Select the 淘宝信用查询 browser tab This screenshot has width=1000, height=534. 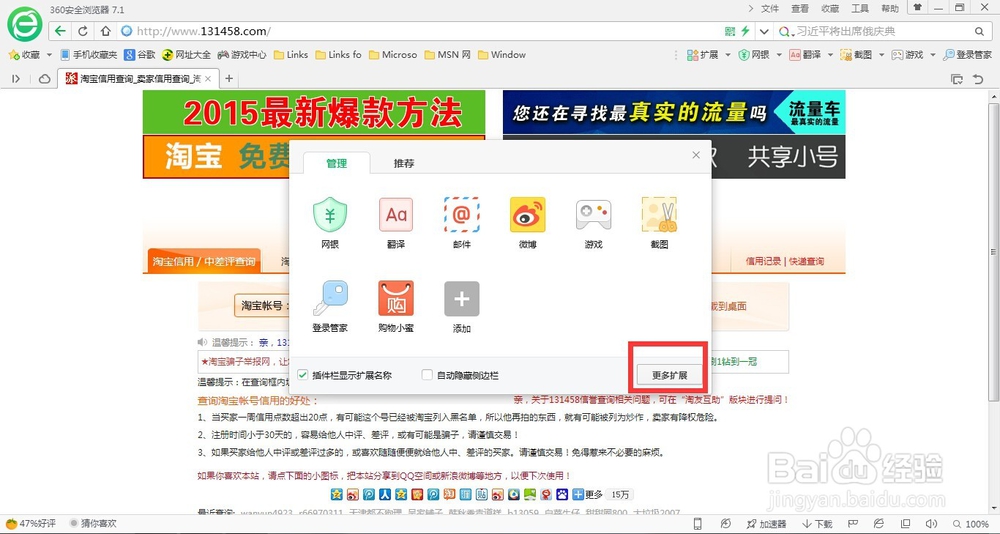[x=139, y=78]
